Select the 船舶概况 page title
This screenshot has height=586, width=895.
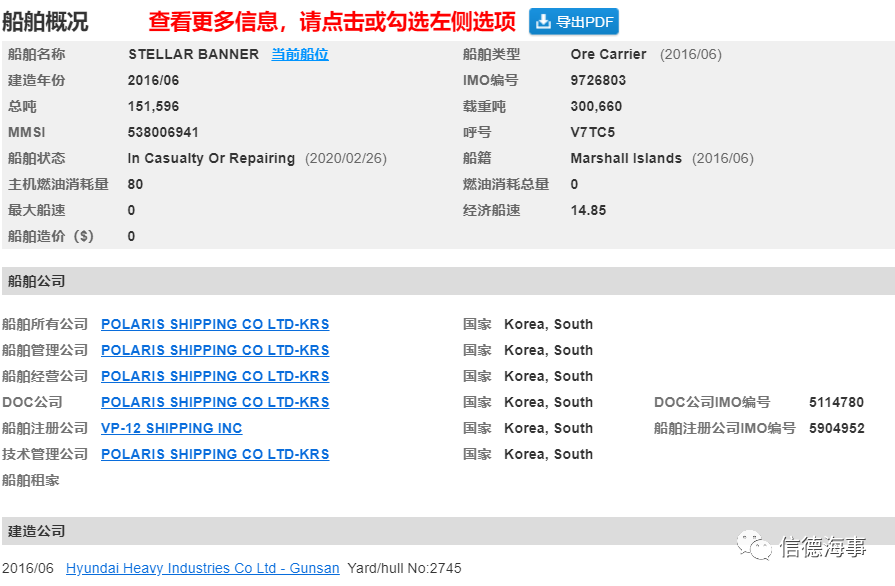(45, 22)
